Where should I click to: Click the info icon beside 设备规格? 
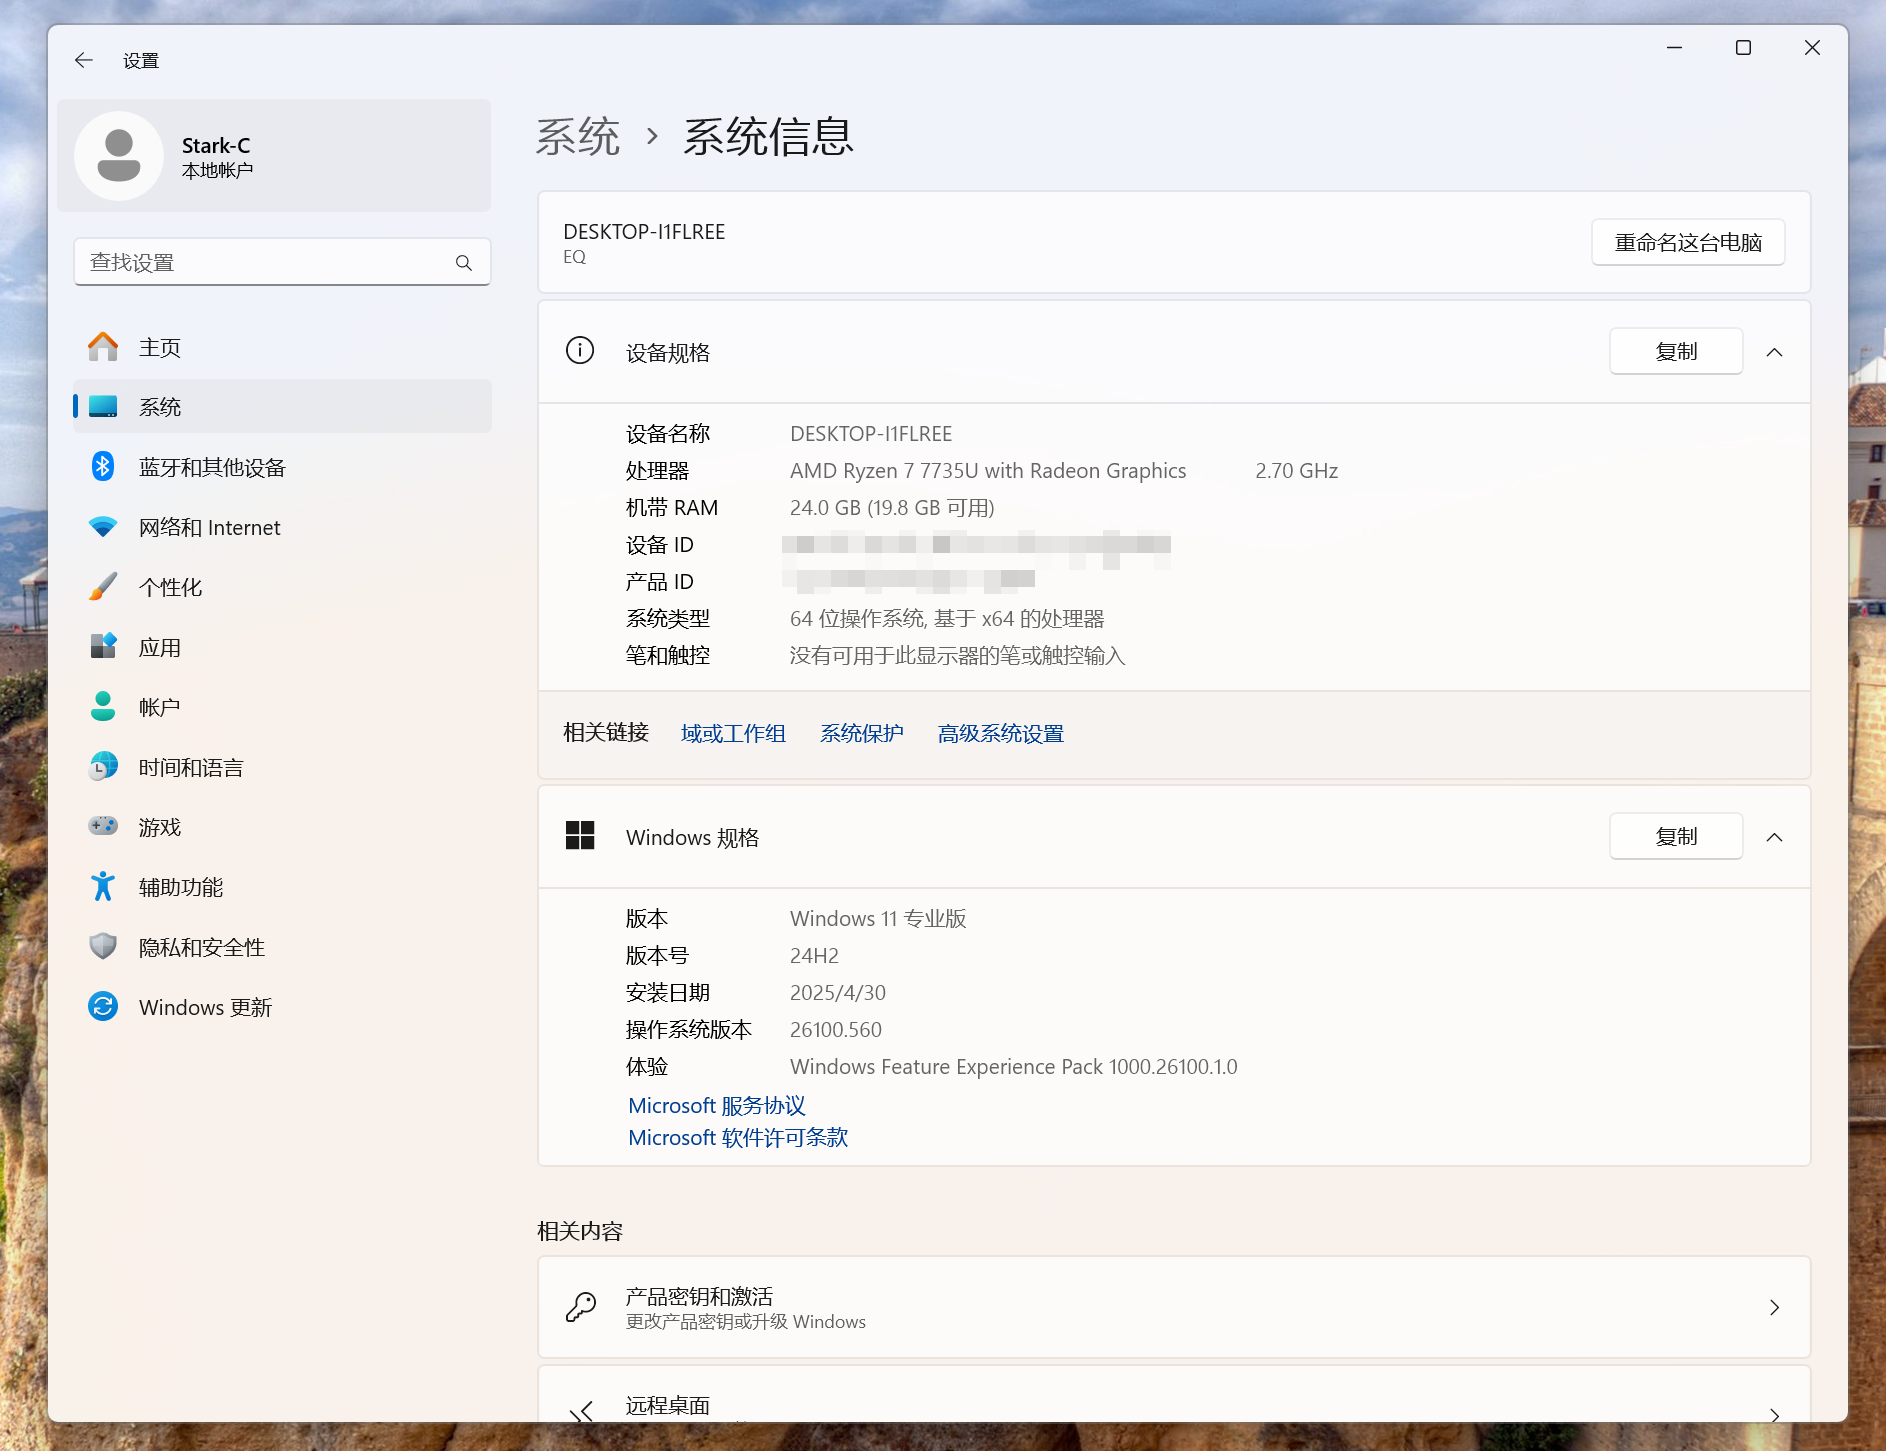pyautogui.click(x=580, y=351)
